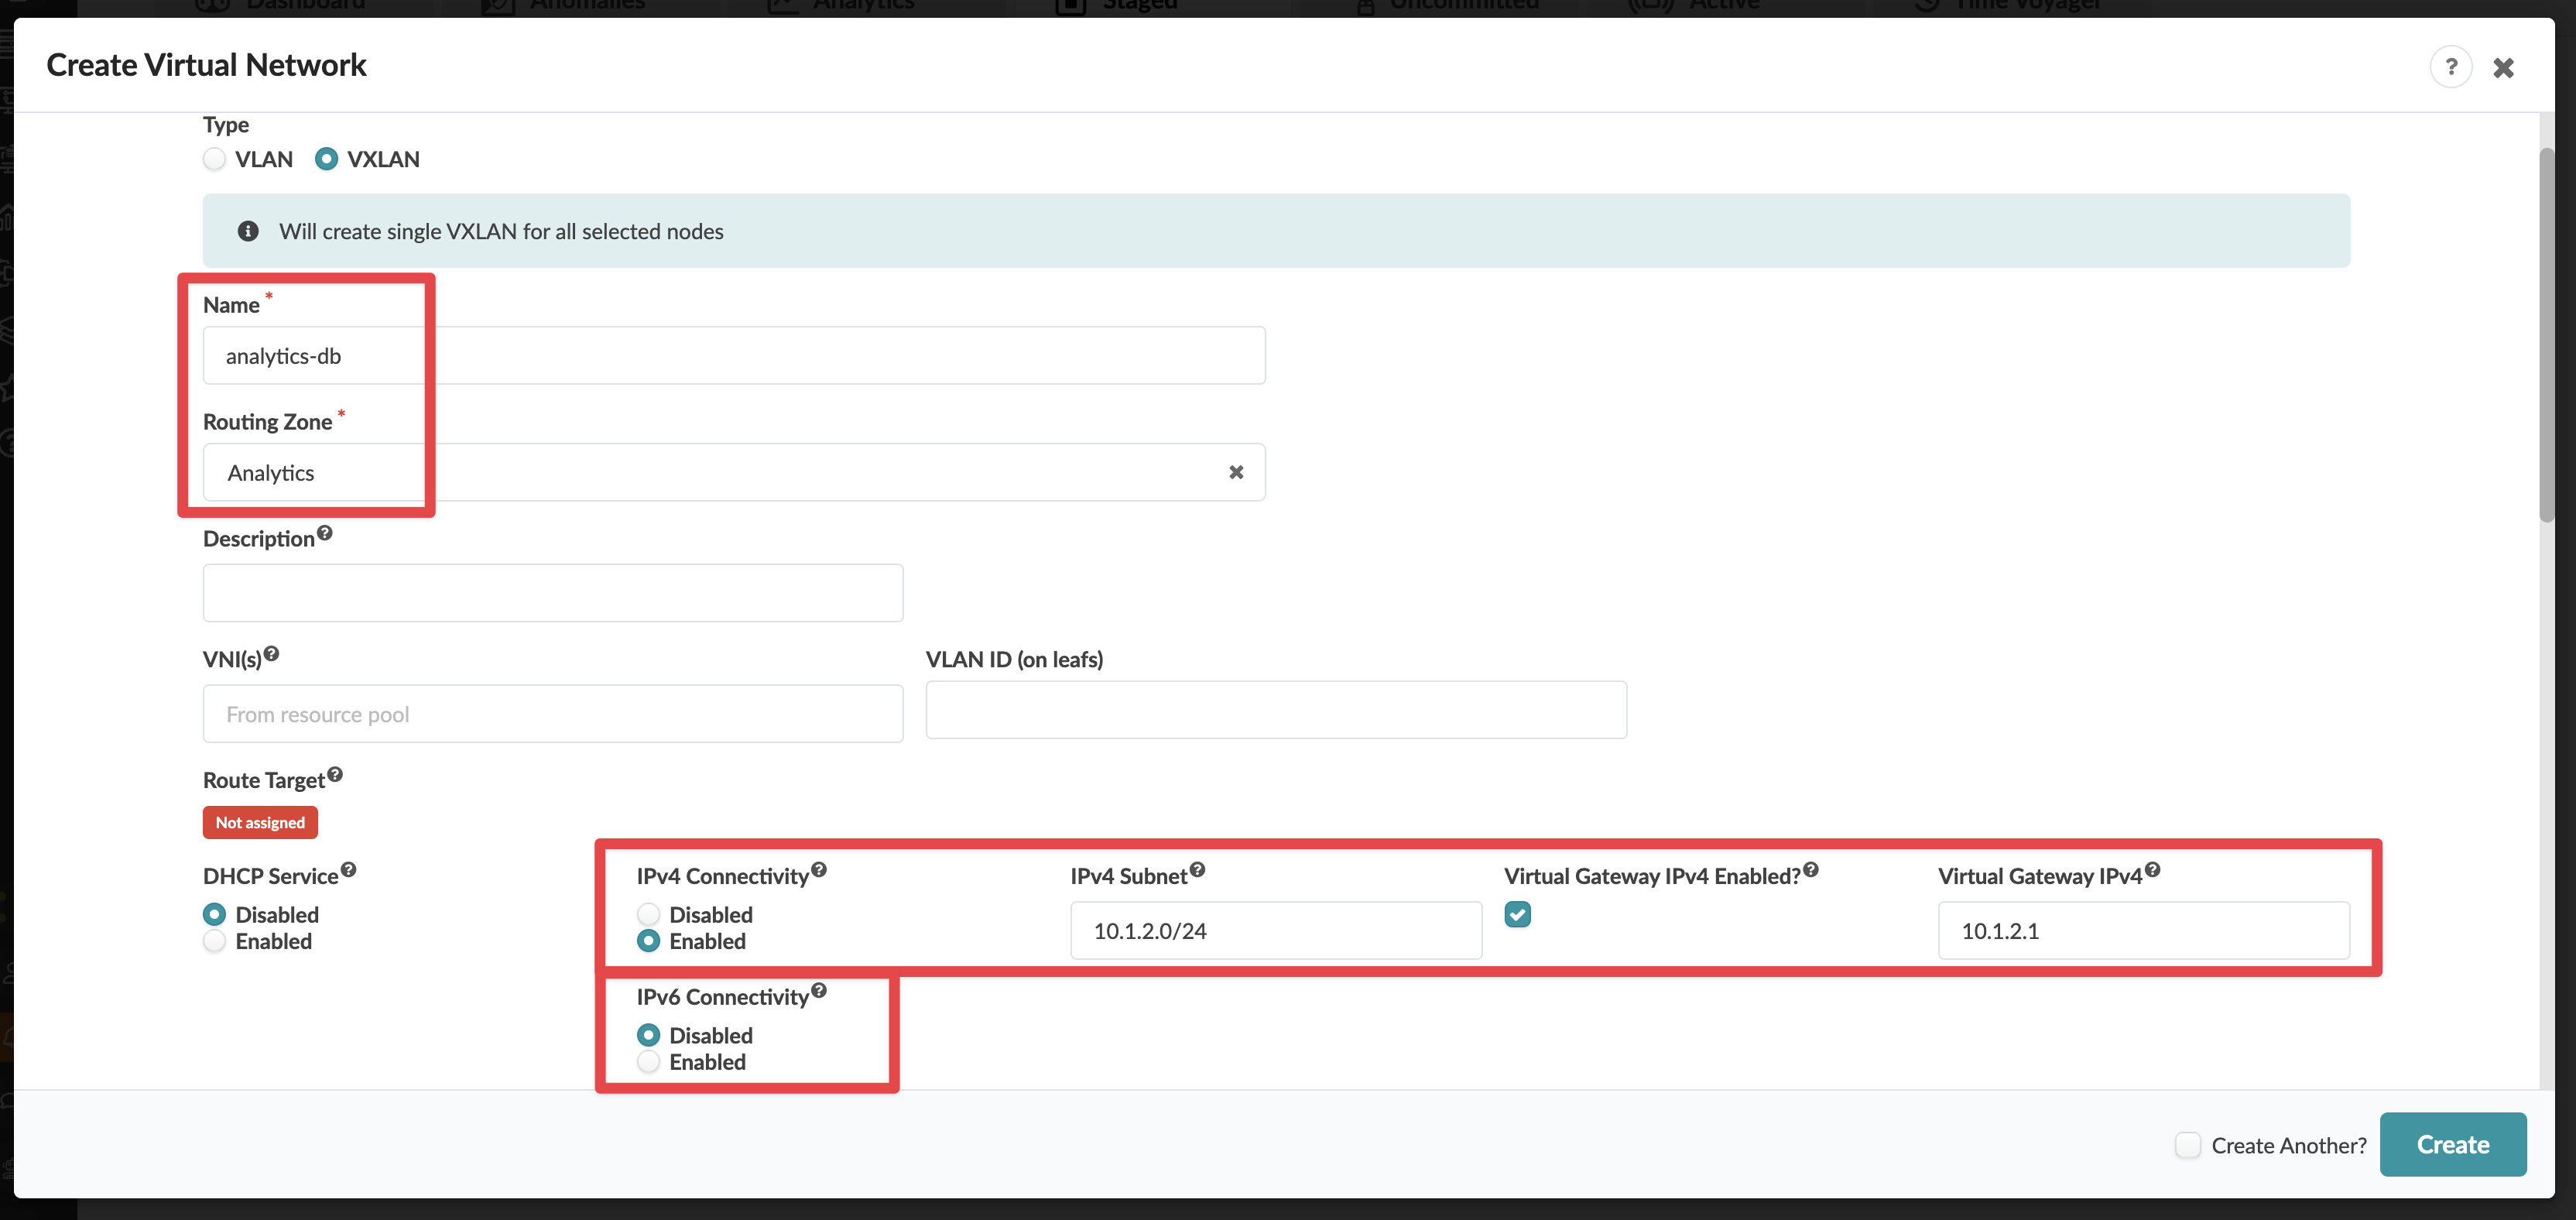2576x1220 pixels.
Task: Click the Name input field
Action: [x=733, y=355]
